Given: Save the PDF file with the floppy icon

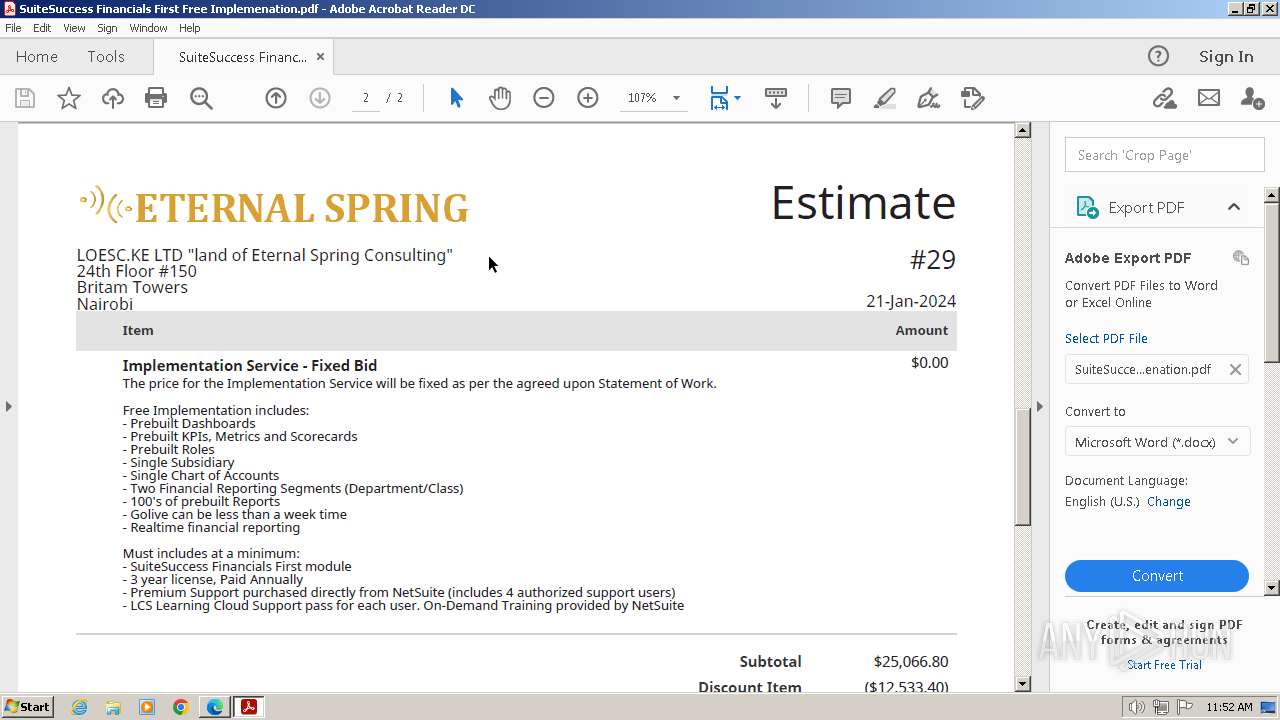Looking at the screenshot, I should (x=25, y=98).
